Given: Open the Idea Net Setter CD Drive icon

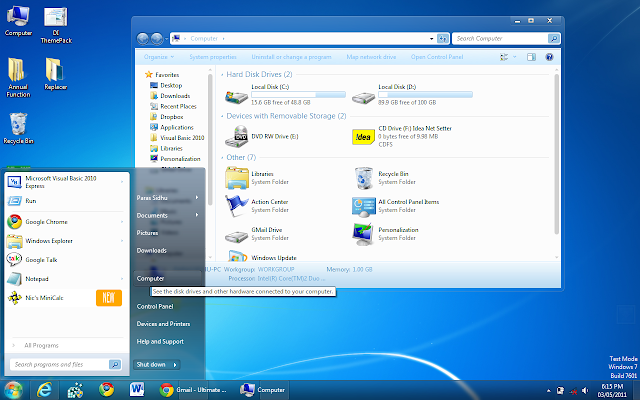Looking at the screenshot, I should (363, 137).
